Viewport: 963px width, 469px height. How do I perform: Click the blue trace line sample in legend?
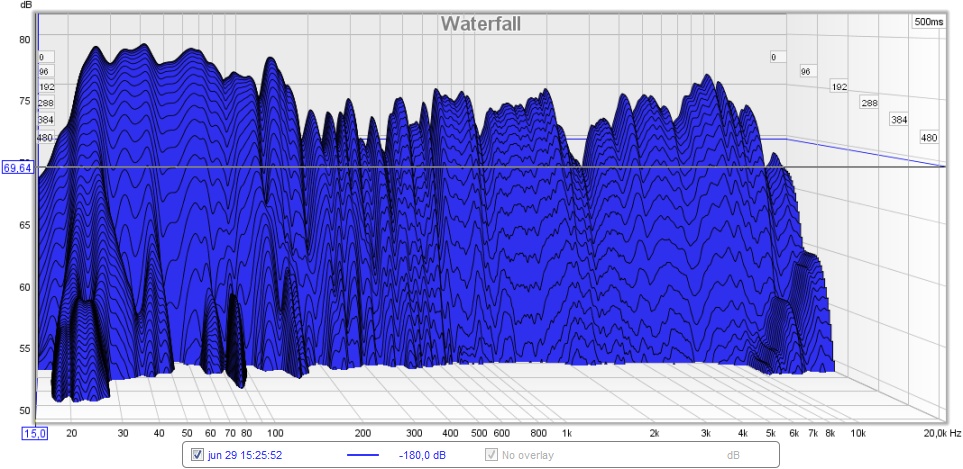coord(365,455)
